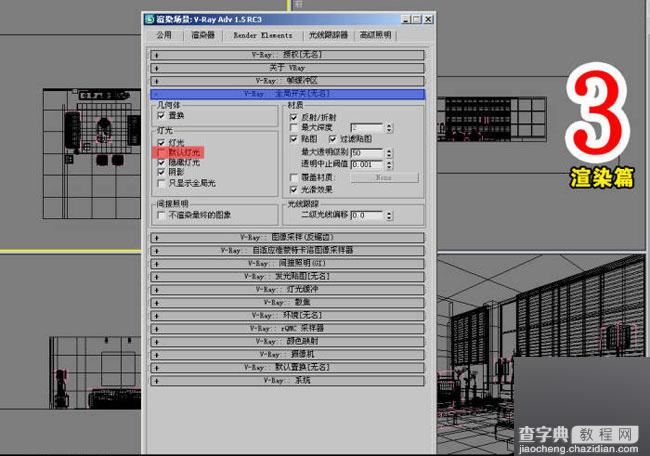Switch to the 公用 tab

click(x=164, y=35)
